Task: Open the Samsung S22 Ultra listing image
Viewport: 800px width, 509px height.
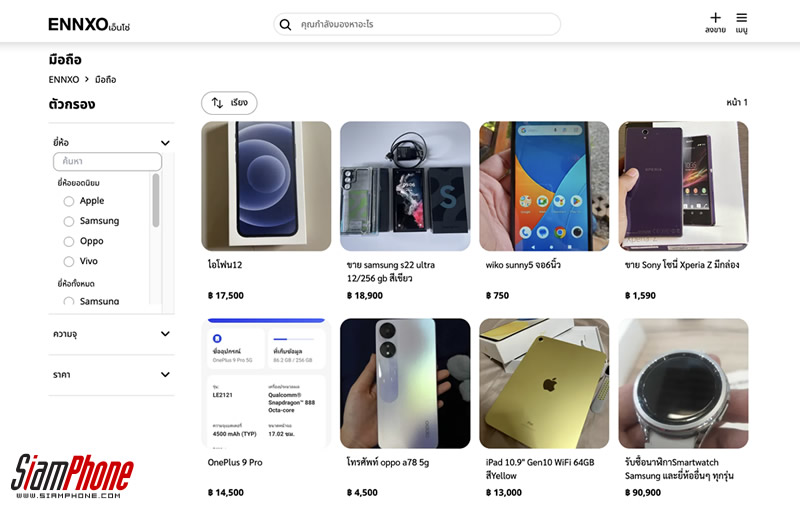Action: tap(405, 186)
